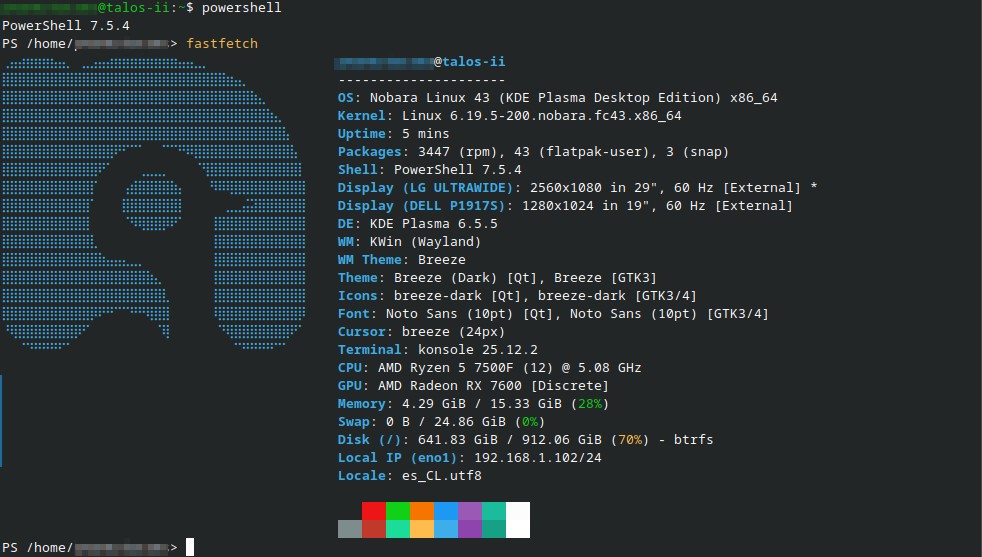Click the green '0%' swap percentage
Image resolution: width=982 pixels, height=557 pixels.
tap(530, 422)
